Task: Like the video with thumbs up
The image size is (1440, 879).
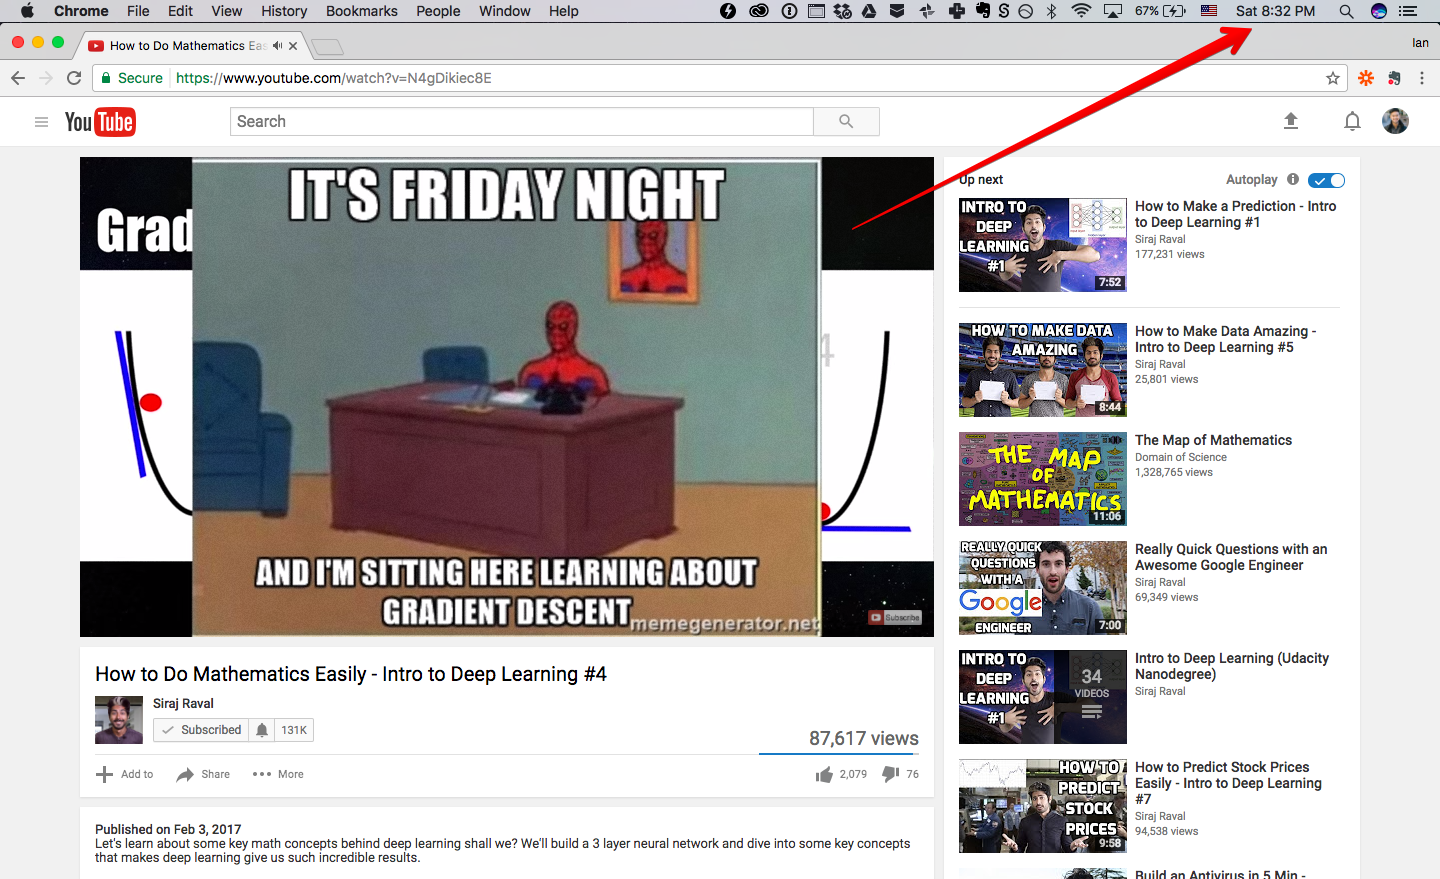Action: [824, 774]
